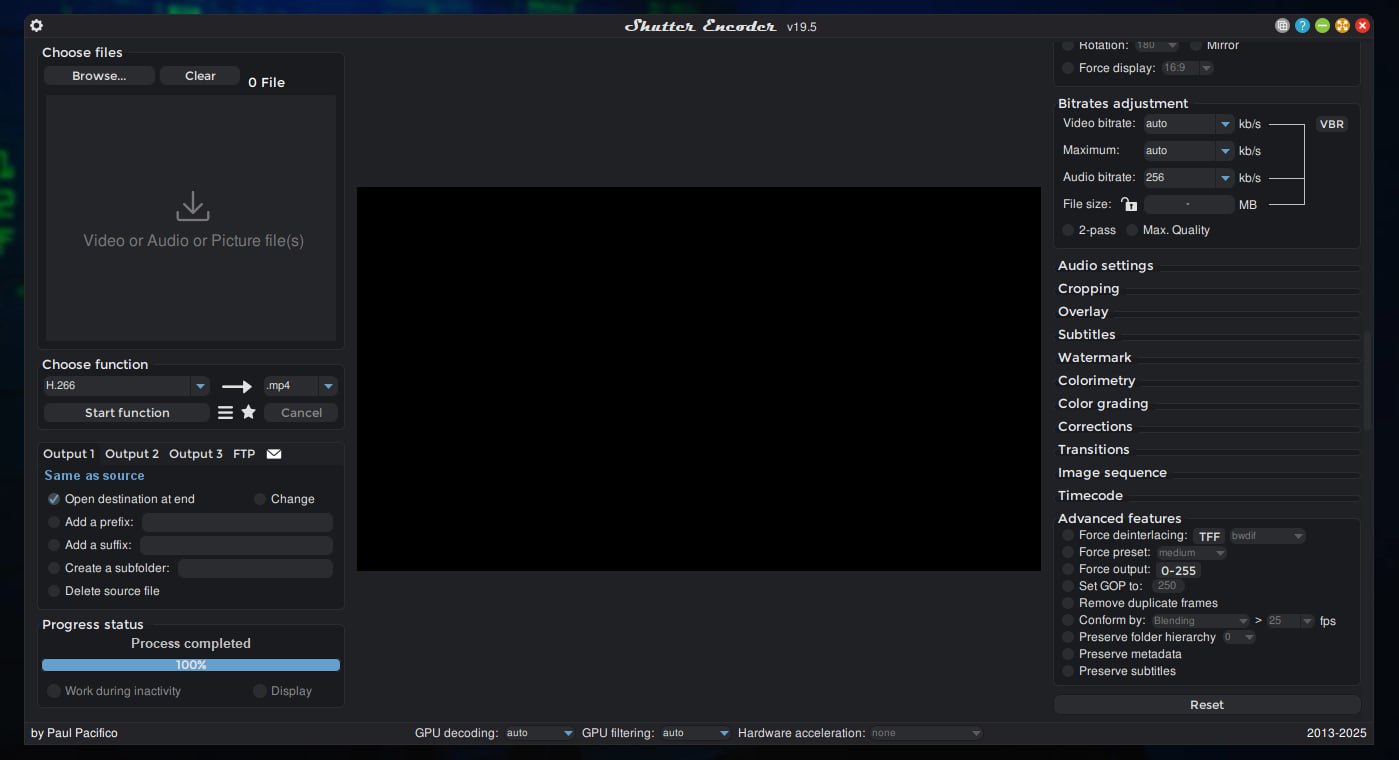Toggle the file size padlock icon
Image resolution: width=1399 pixels, height=760 pixels.
(1129, 204)
